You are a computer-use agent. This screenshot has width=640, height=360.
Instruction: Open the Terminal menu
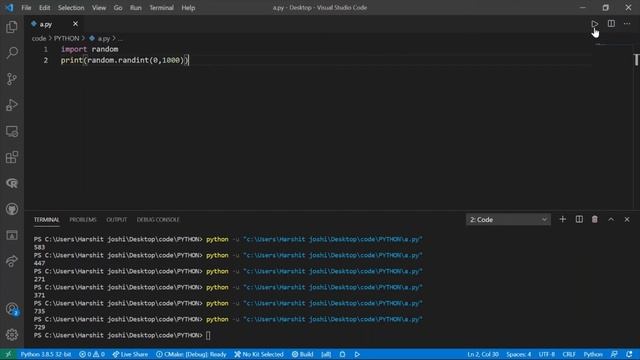click(162, 8)
